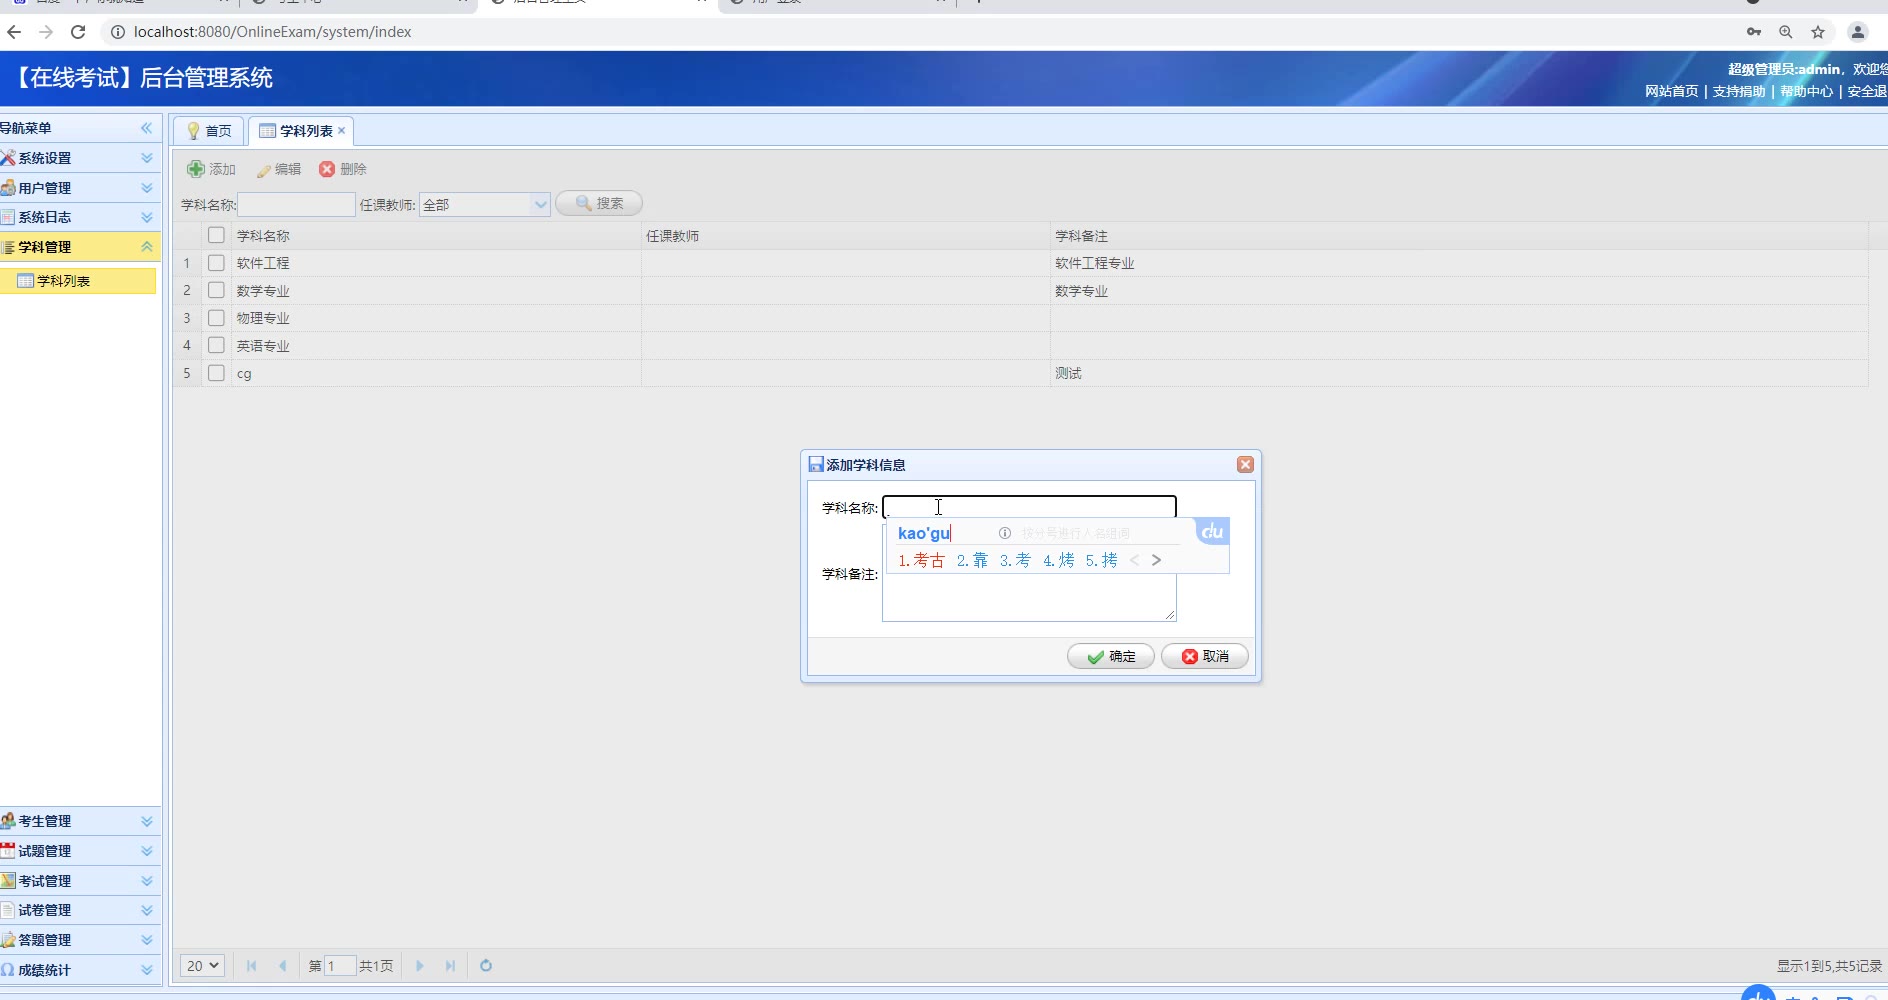
Task: Close the 学科列表 tab
Action: click(342, 130)
